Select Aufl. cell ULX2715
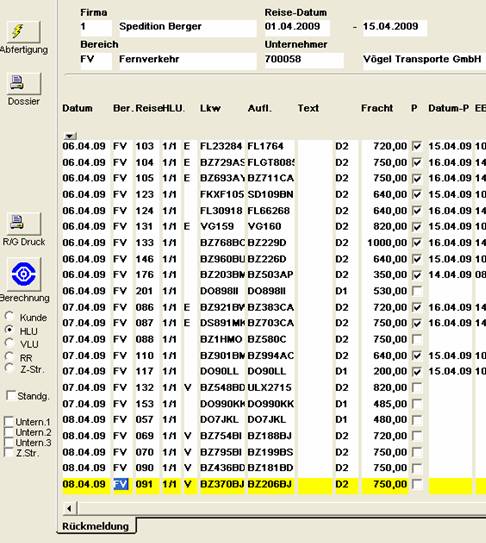The height and width of the screenshot is (543, 486). point(271,388)
